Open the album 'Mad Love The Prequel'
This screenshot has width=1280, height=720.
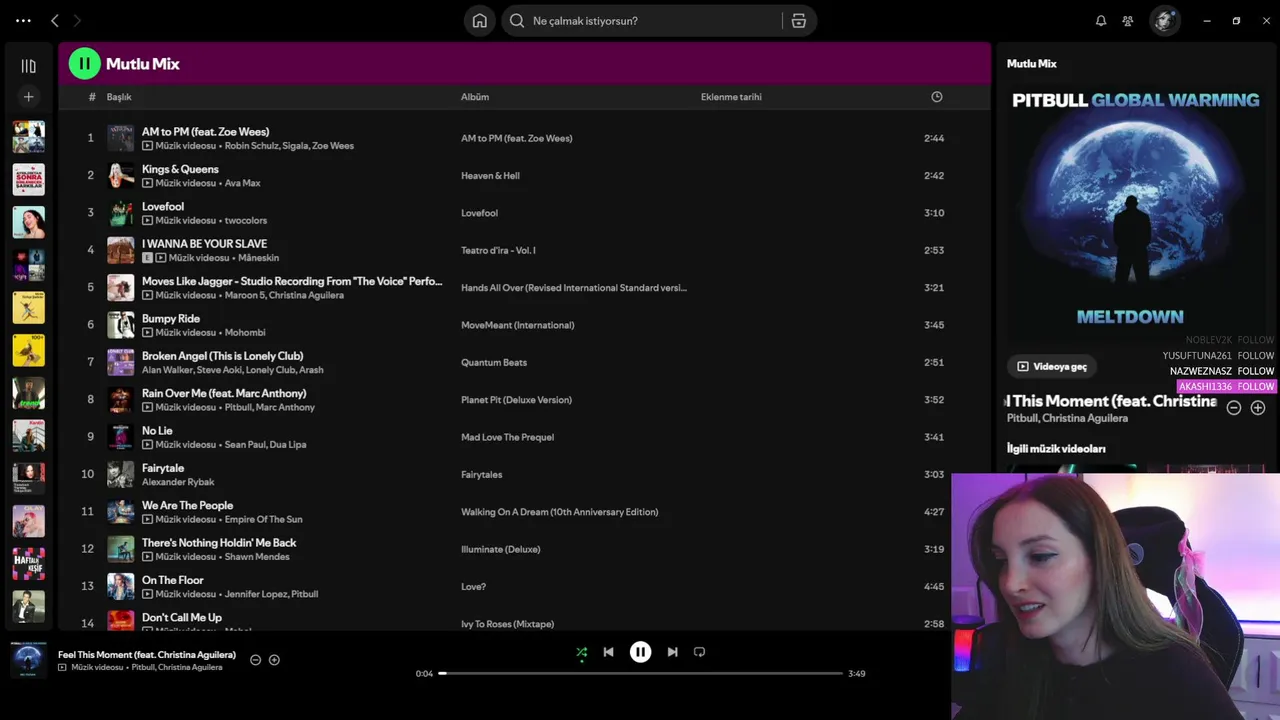(x=507, y=437)
